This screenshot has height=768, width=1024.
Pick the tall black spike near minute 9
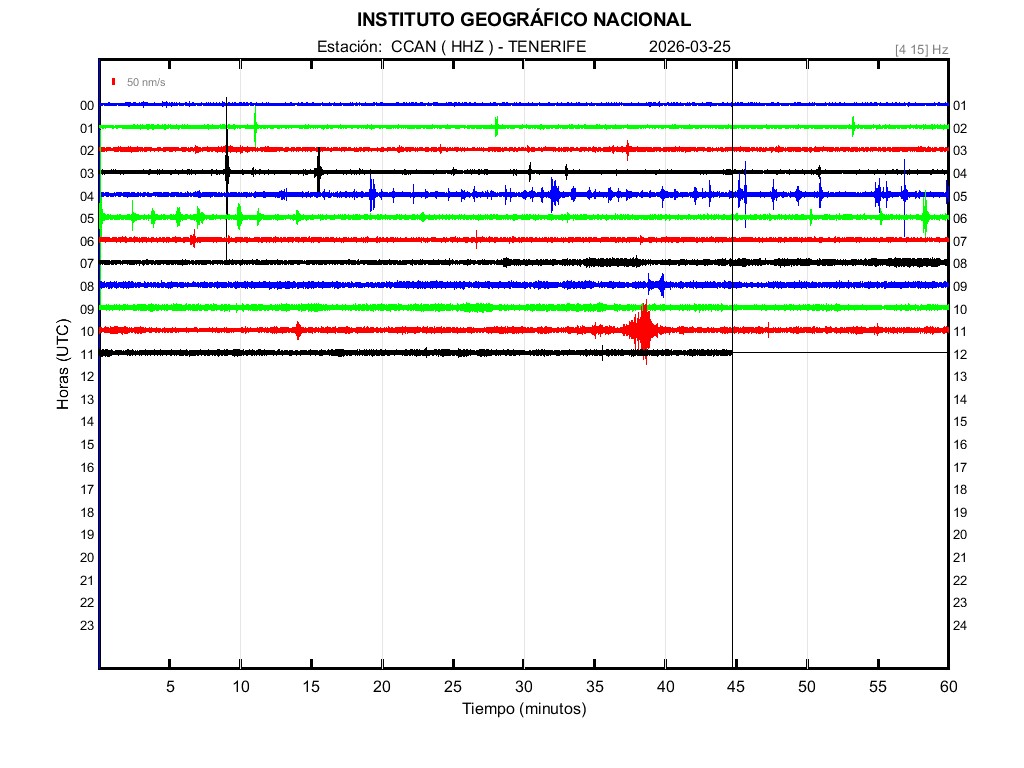[x=227, y=168]
